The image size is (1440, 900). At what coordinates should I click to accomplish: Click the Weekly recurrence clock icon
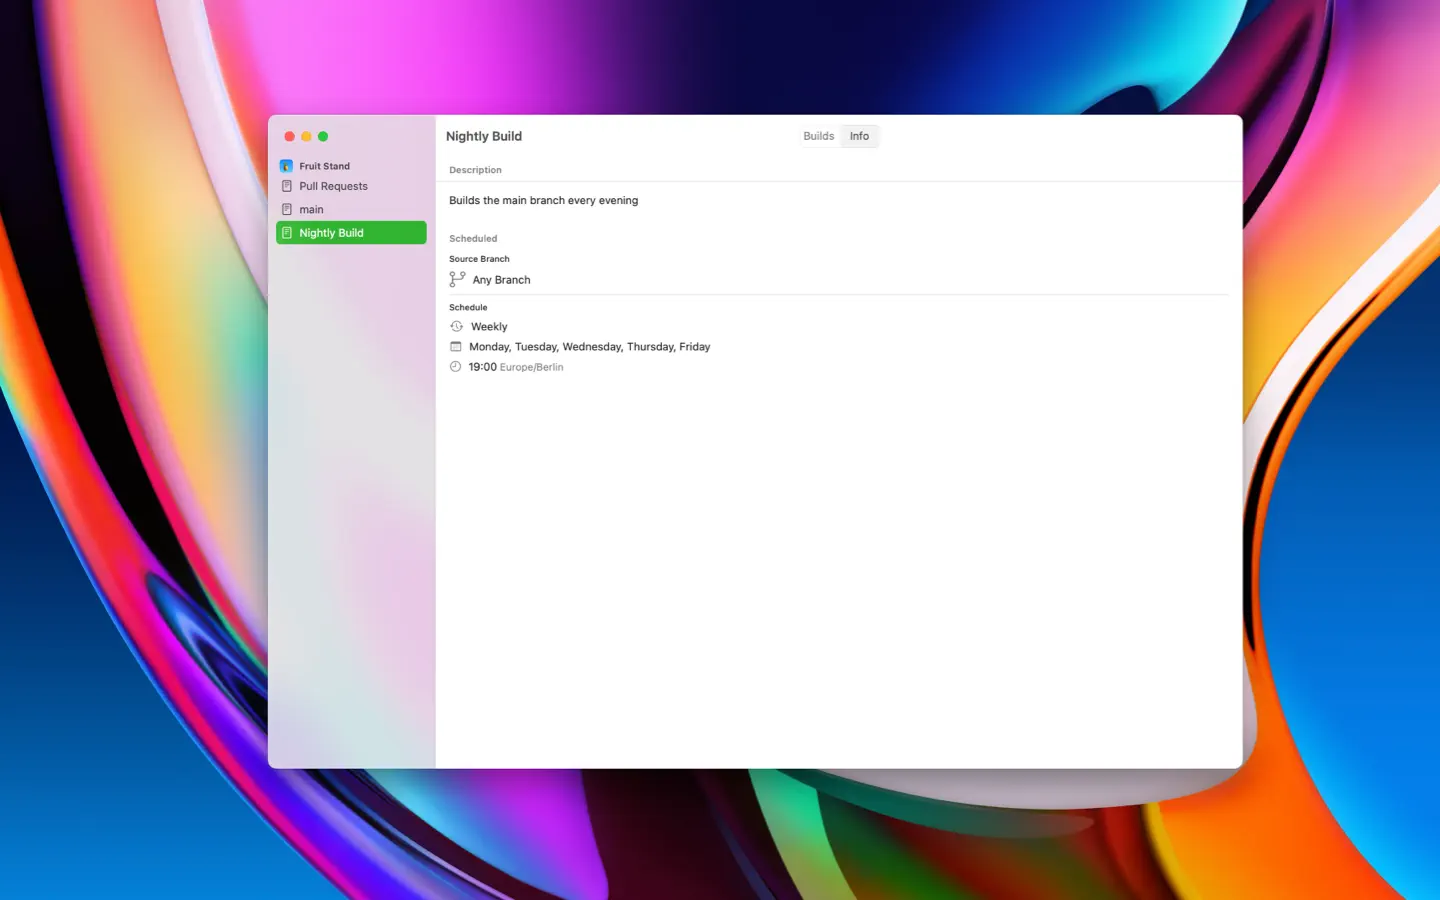pyautogui.click(x=457, y=326)
